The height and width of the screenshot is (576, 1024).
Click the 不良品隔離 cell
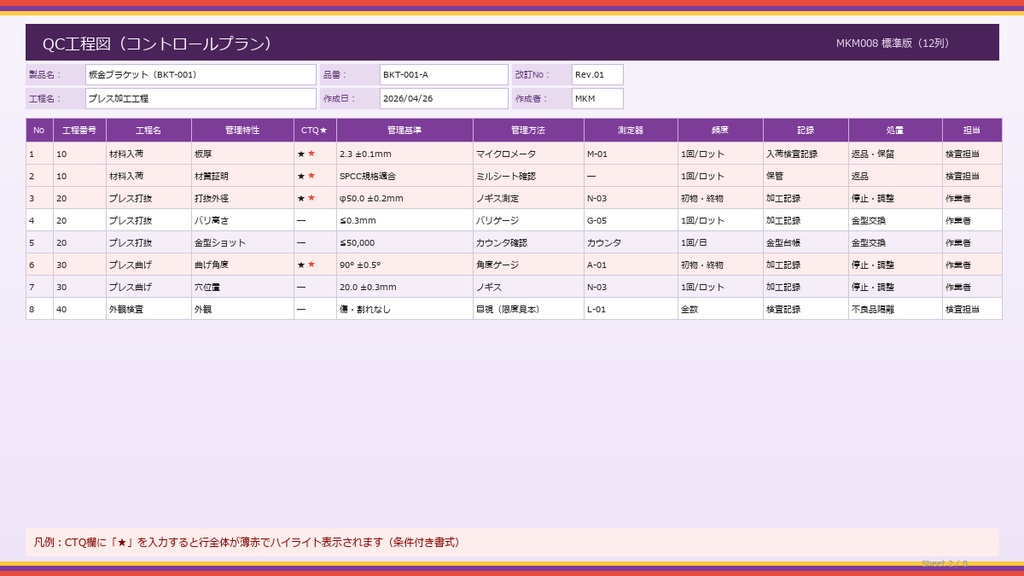pos(895,310)
